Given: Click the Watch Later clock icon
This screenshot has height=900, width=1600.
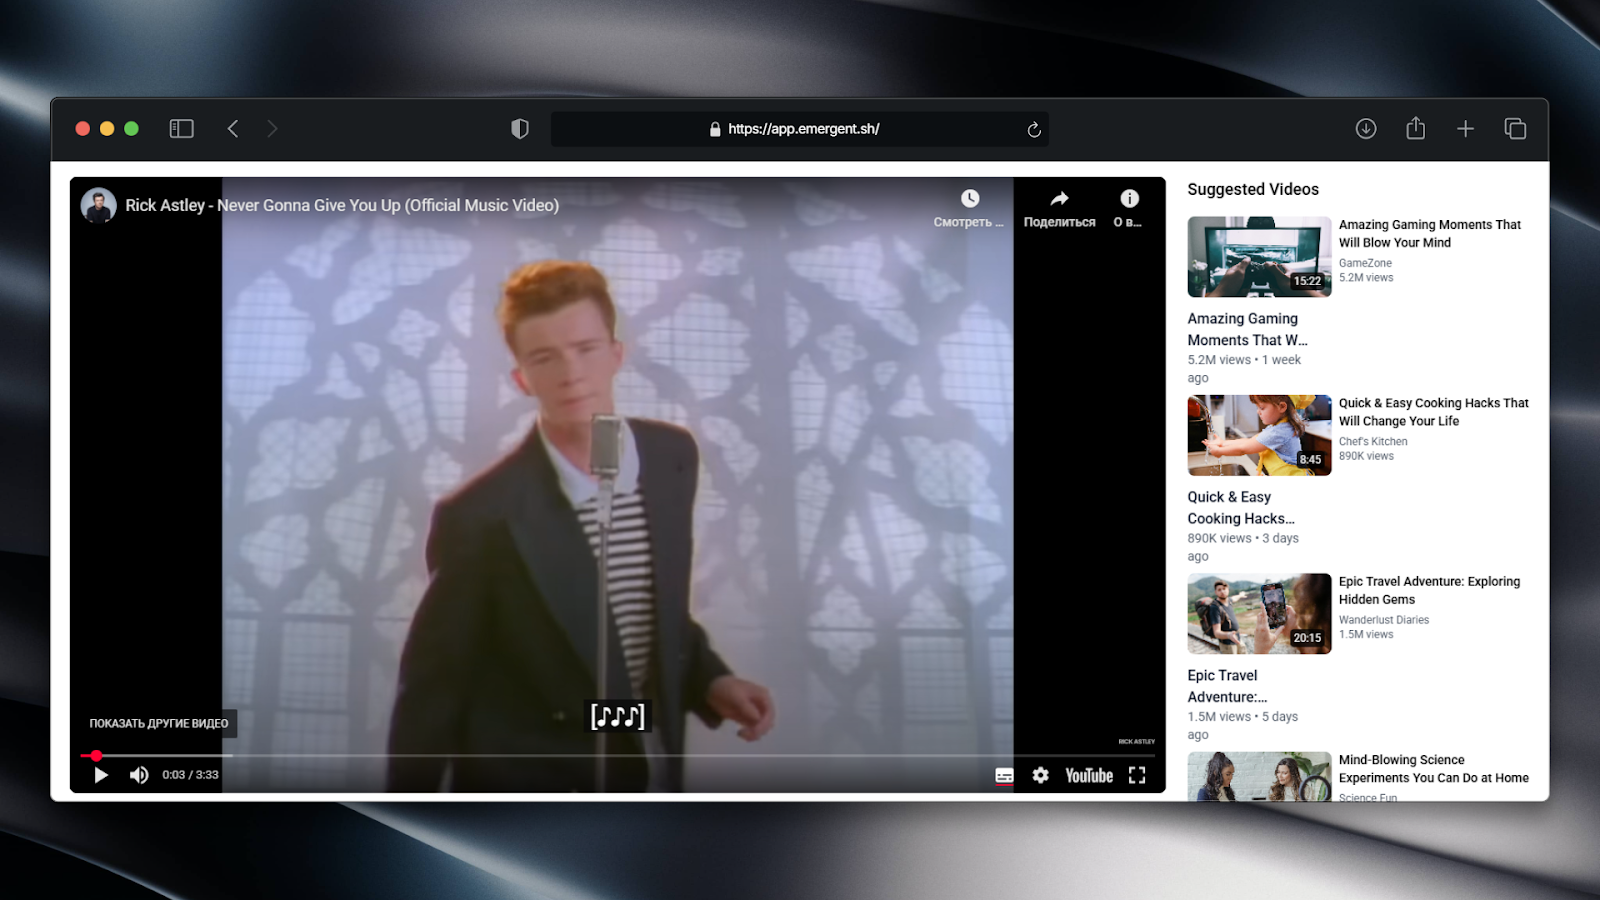Looking at the screenshot, I should click(x=969, y=198).
